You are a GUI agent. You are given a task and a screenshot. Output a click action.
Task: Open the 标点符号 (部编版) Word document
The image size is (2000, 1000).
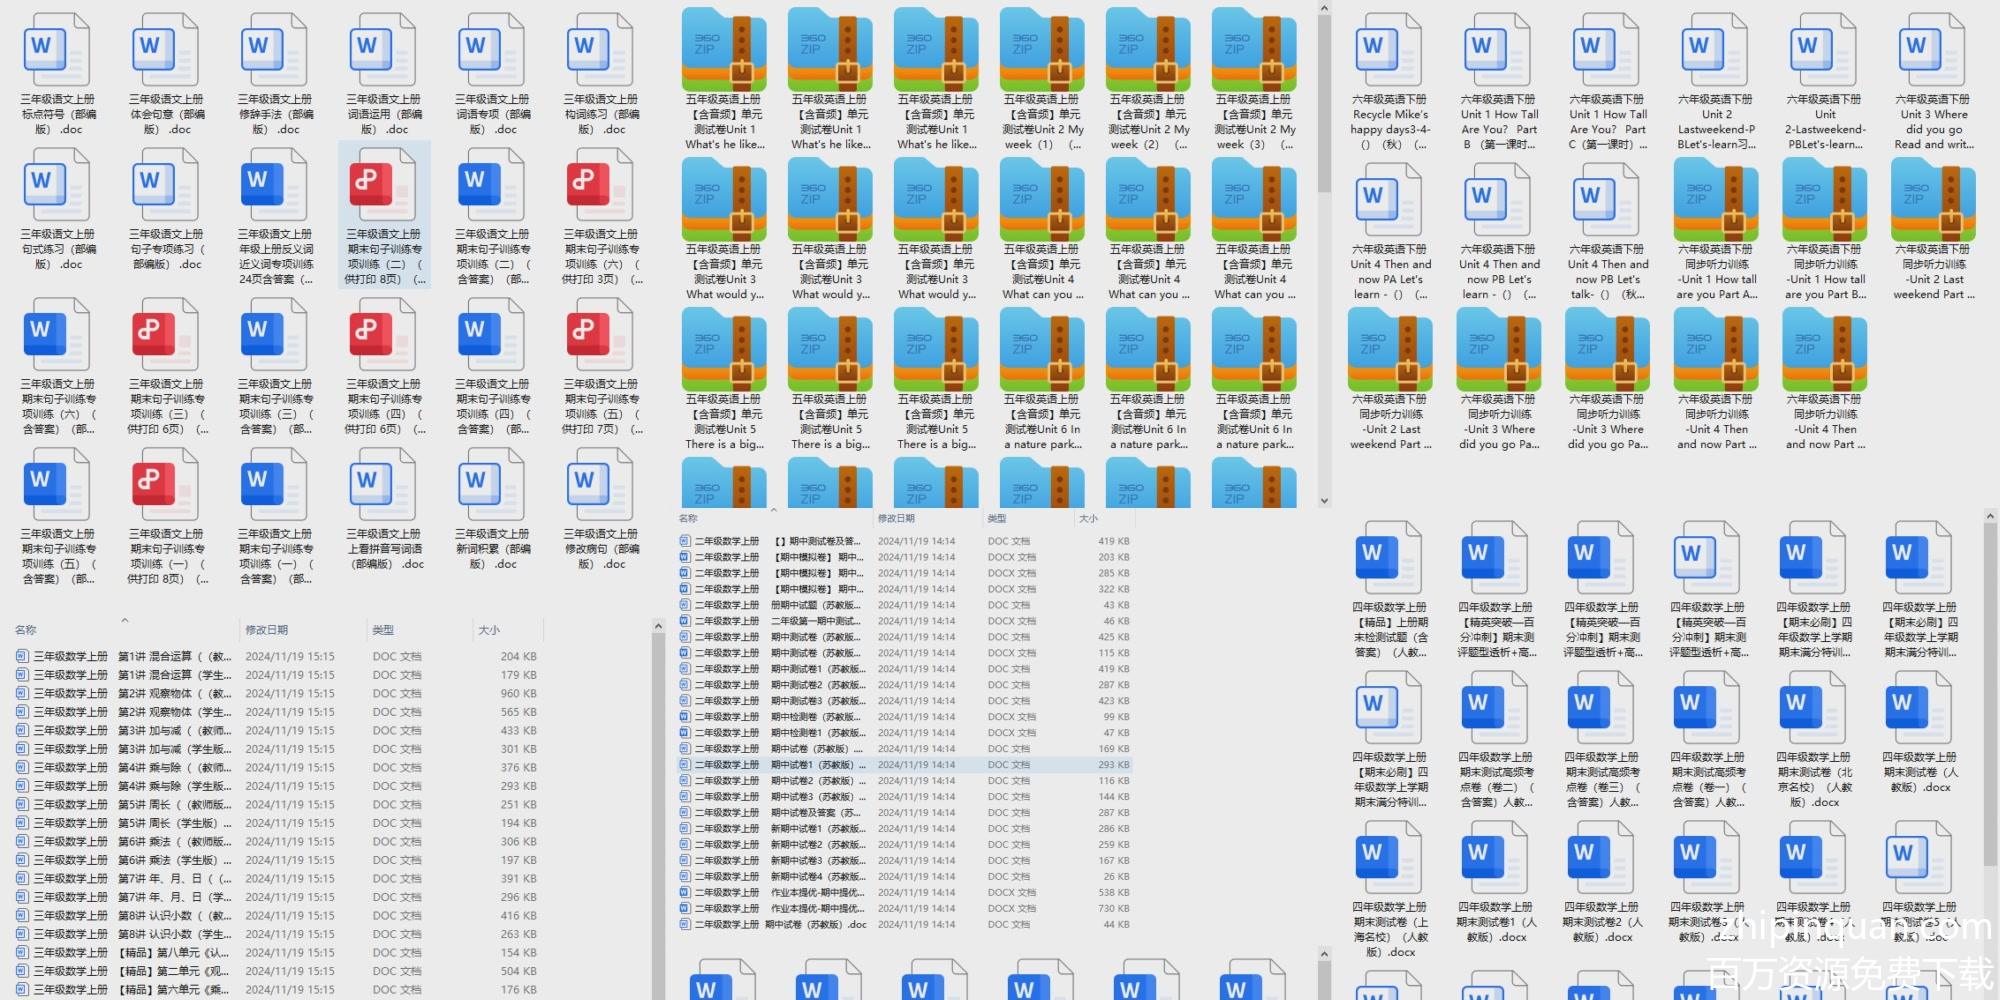[x=57, y=50]
